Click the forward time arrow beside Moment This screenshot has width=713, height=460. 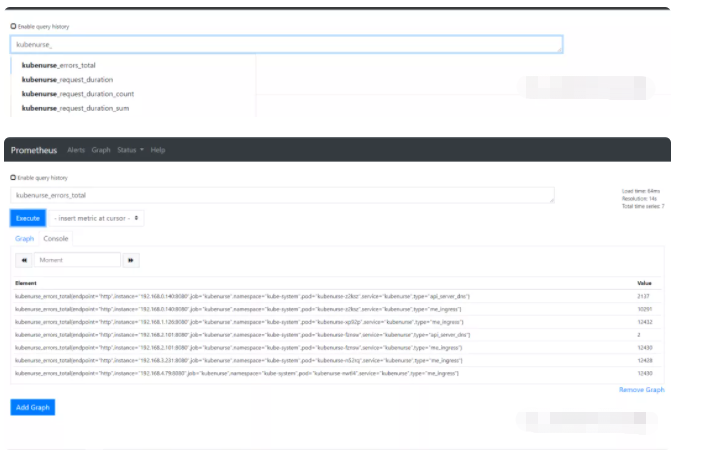point(131,260)
